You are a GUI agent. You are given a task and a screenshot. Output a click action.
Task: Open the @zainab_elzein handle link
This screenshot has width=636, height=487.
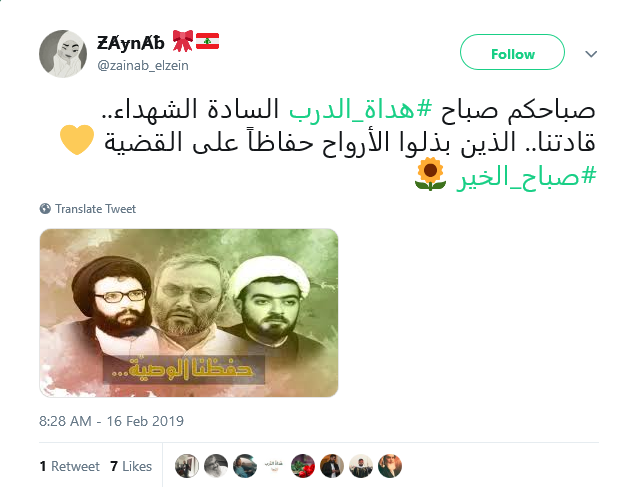click(143, 66)
